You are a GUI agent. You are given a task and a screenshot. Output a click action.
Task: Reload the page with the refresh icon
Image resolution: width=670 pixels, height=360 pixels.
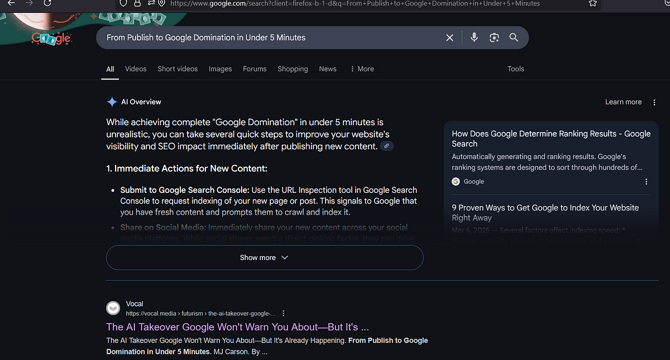47,3
